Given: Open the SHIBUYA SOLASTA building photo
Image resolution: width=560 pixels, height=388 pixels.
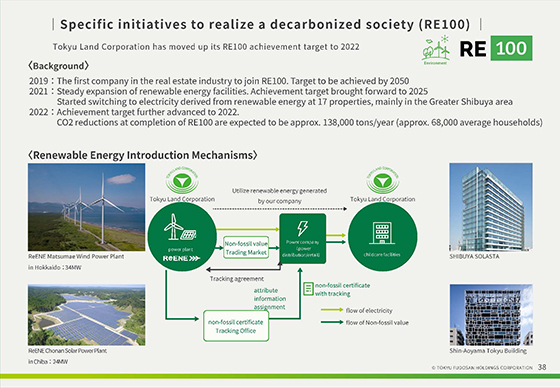Looking at the screenshot, I should [x=491, y=207].
